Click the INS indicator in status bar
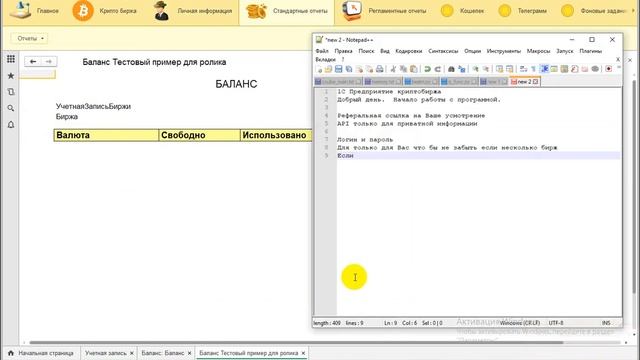The image size is (640, 360). [606, 323]
